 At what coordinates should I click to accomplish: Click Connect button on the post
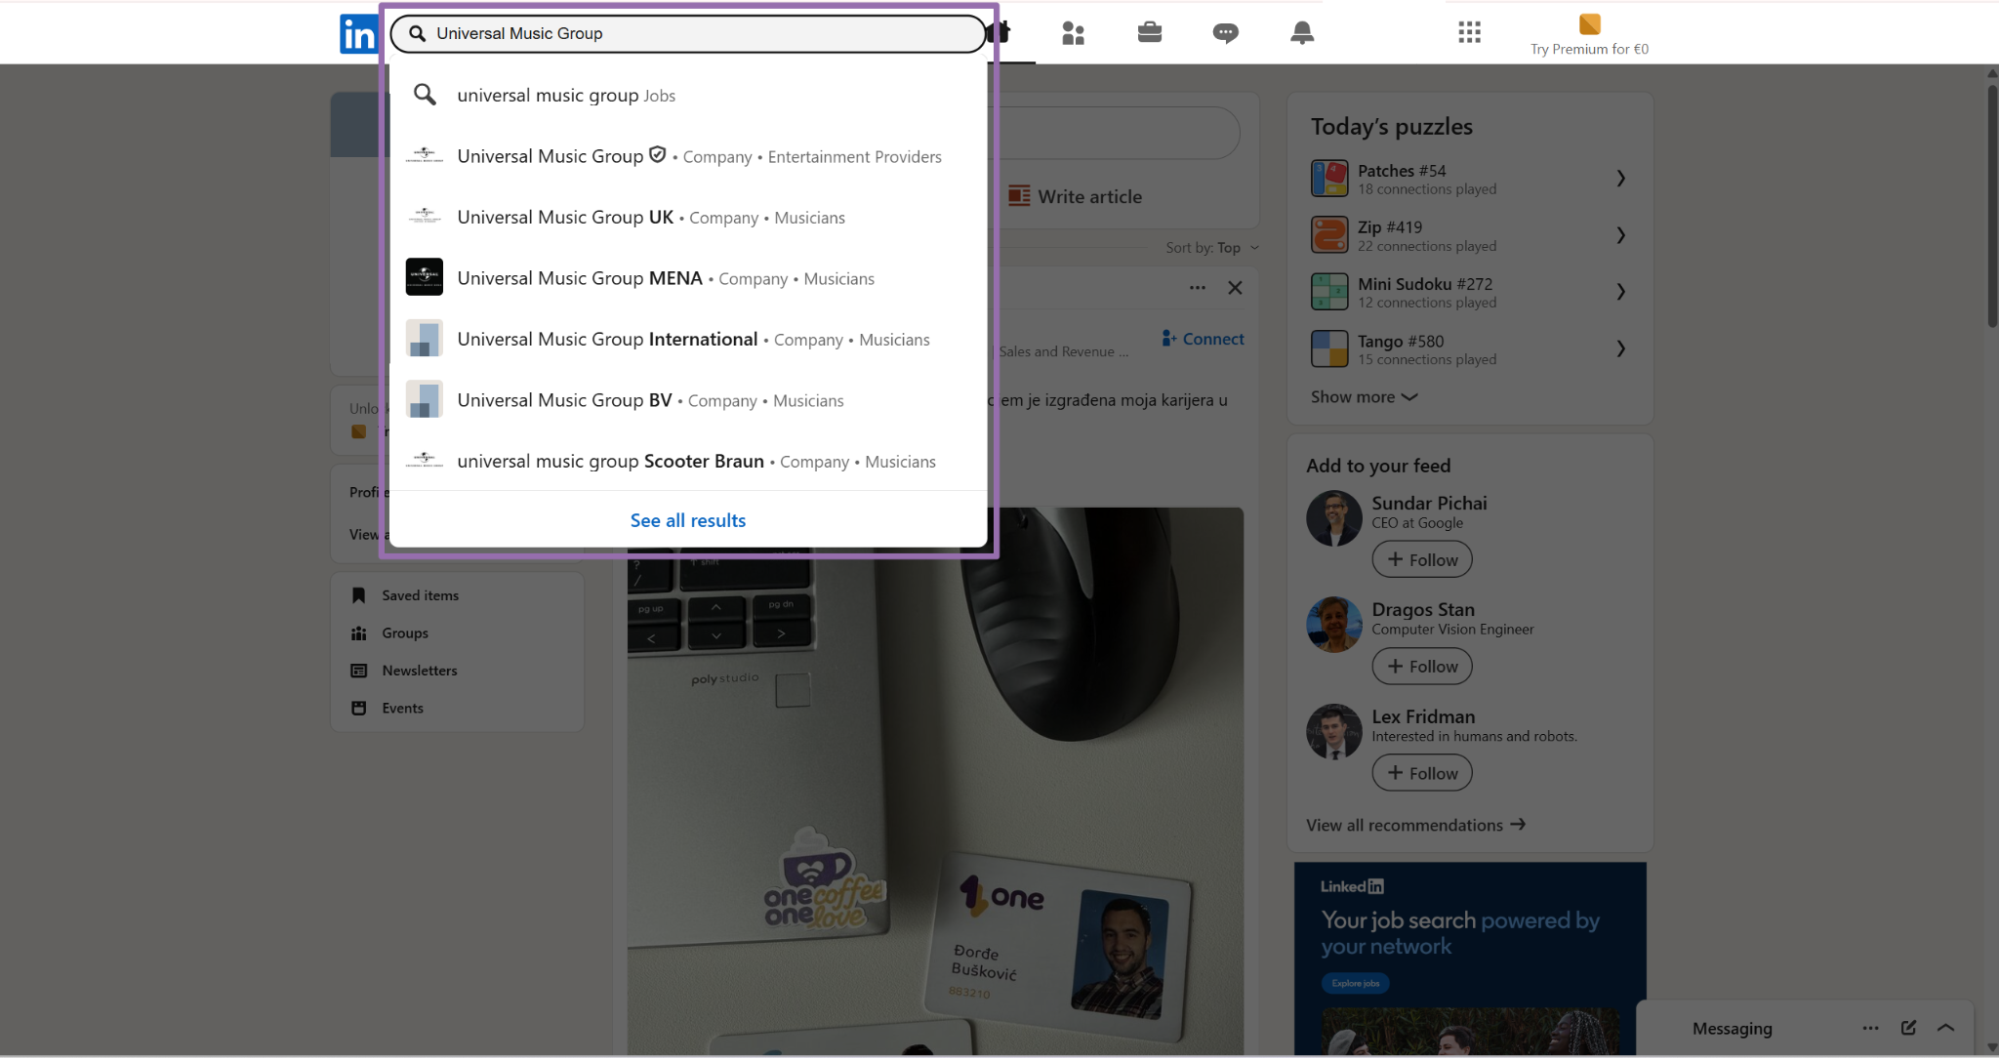(1202, 339)
